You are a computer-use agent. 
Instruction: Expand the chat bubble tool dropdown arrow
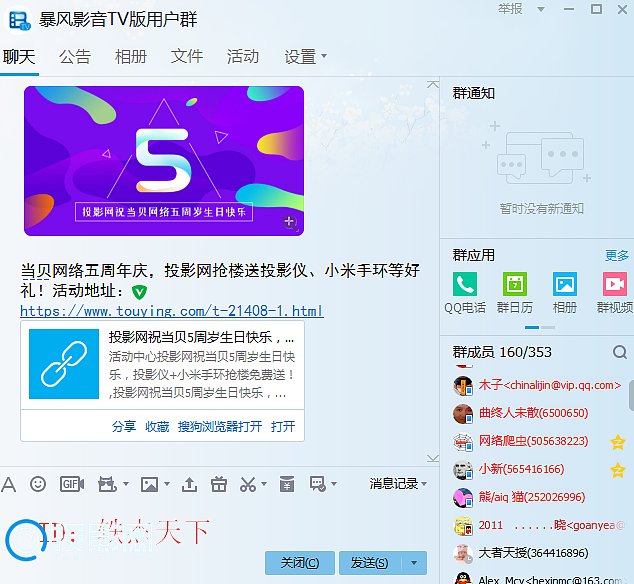[334, 484]
